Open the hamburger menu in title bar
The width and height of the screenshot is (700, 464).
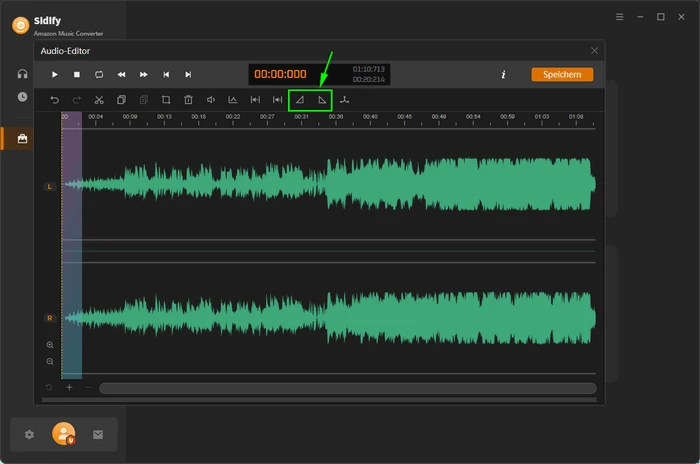(620, 17)
